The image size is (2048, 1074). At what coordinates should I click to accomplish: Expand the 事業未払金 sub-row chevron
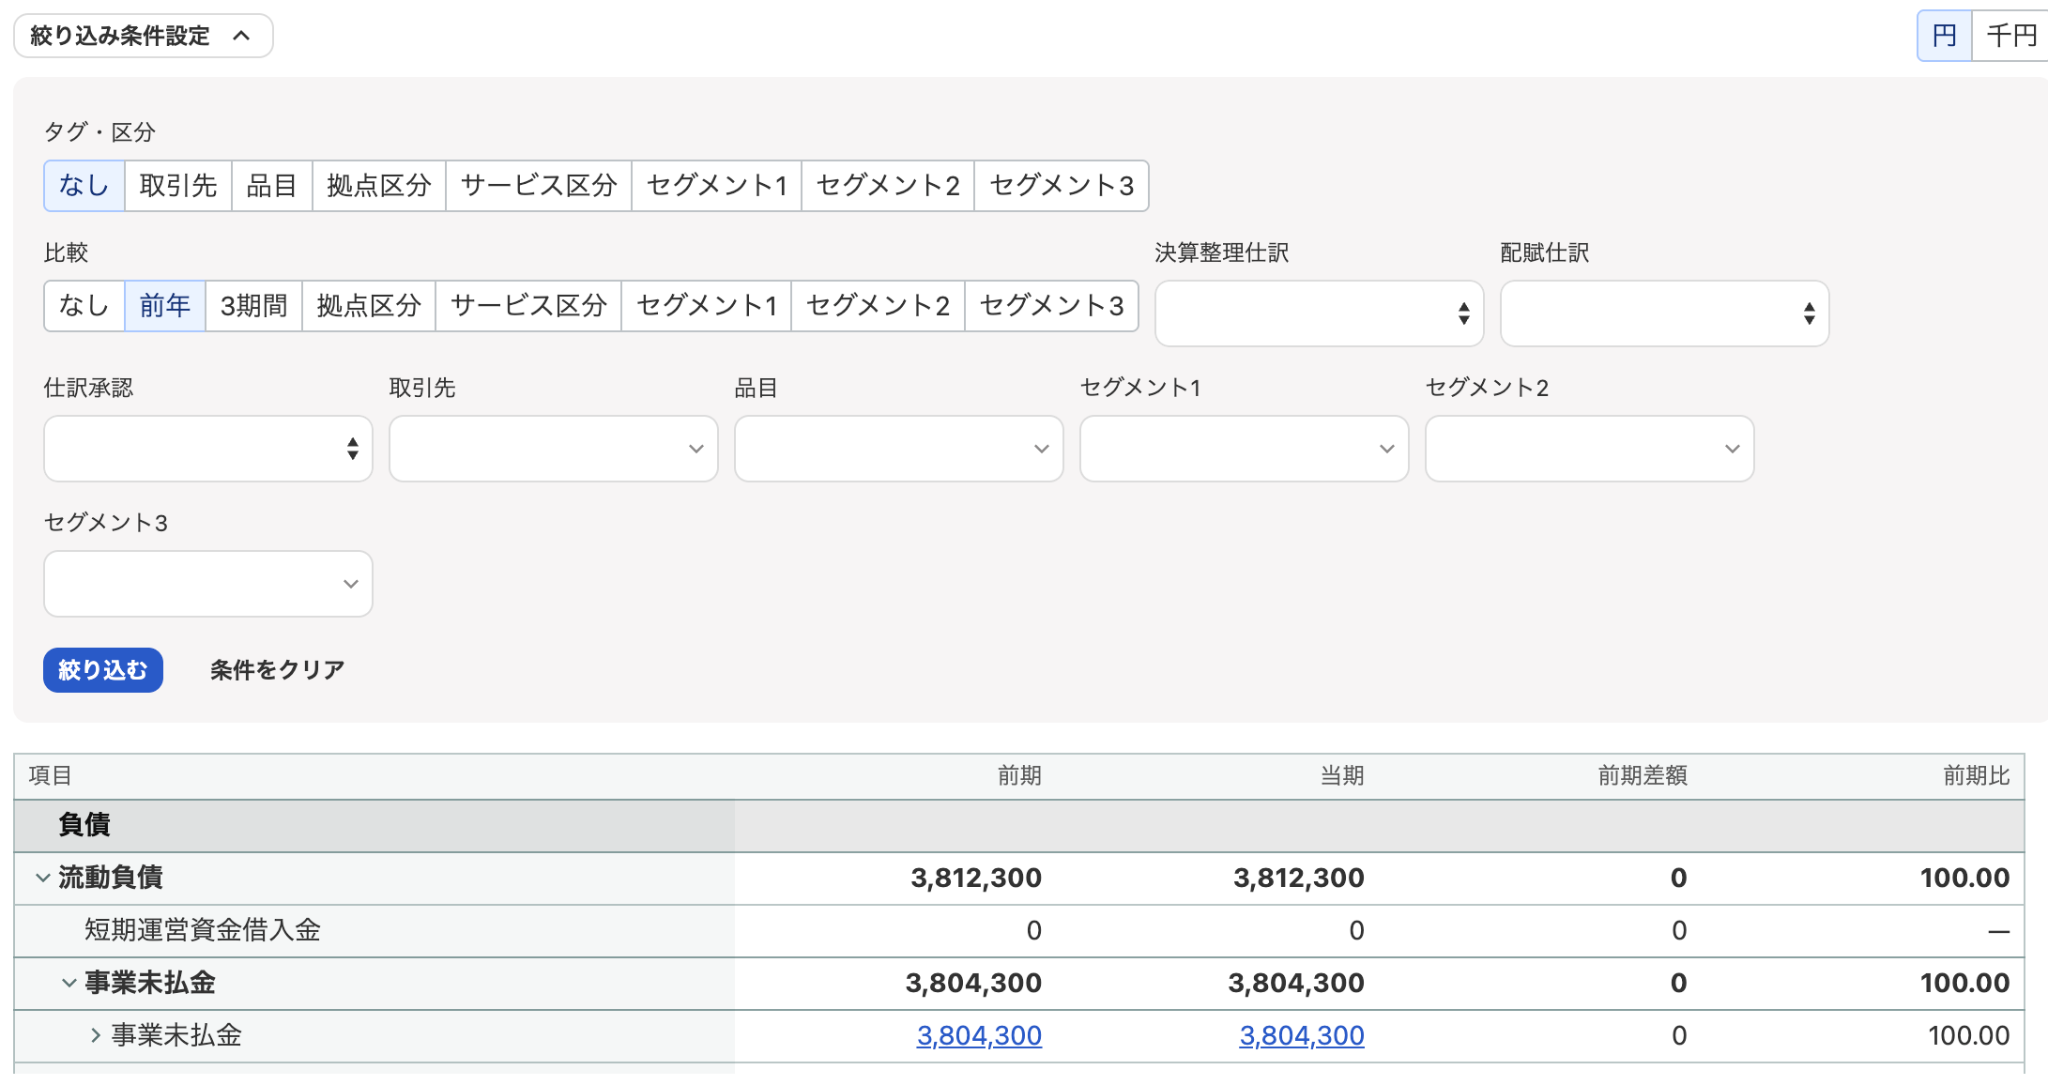[95, 1036]
